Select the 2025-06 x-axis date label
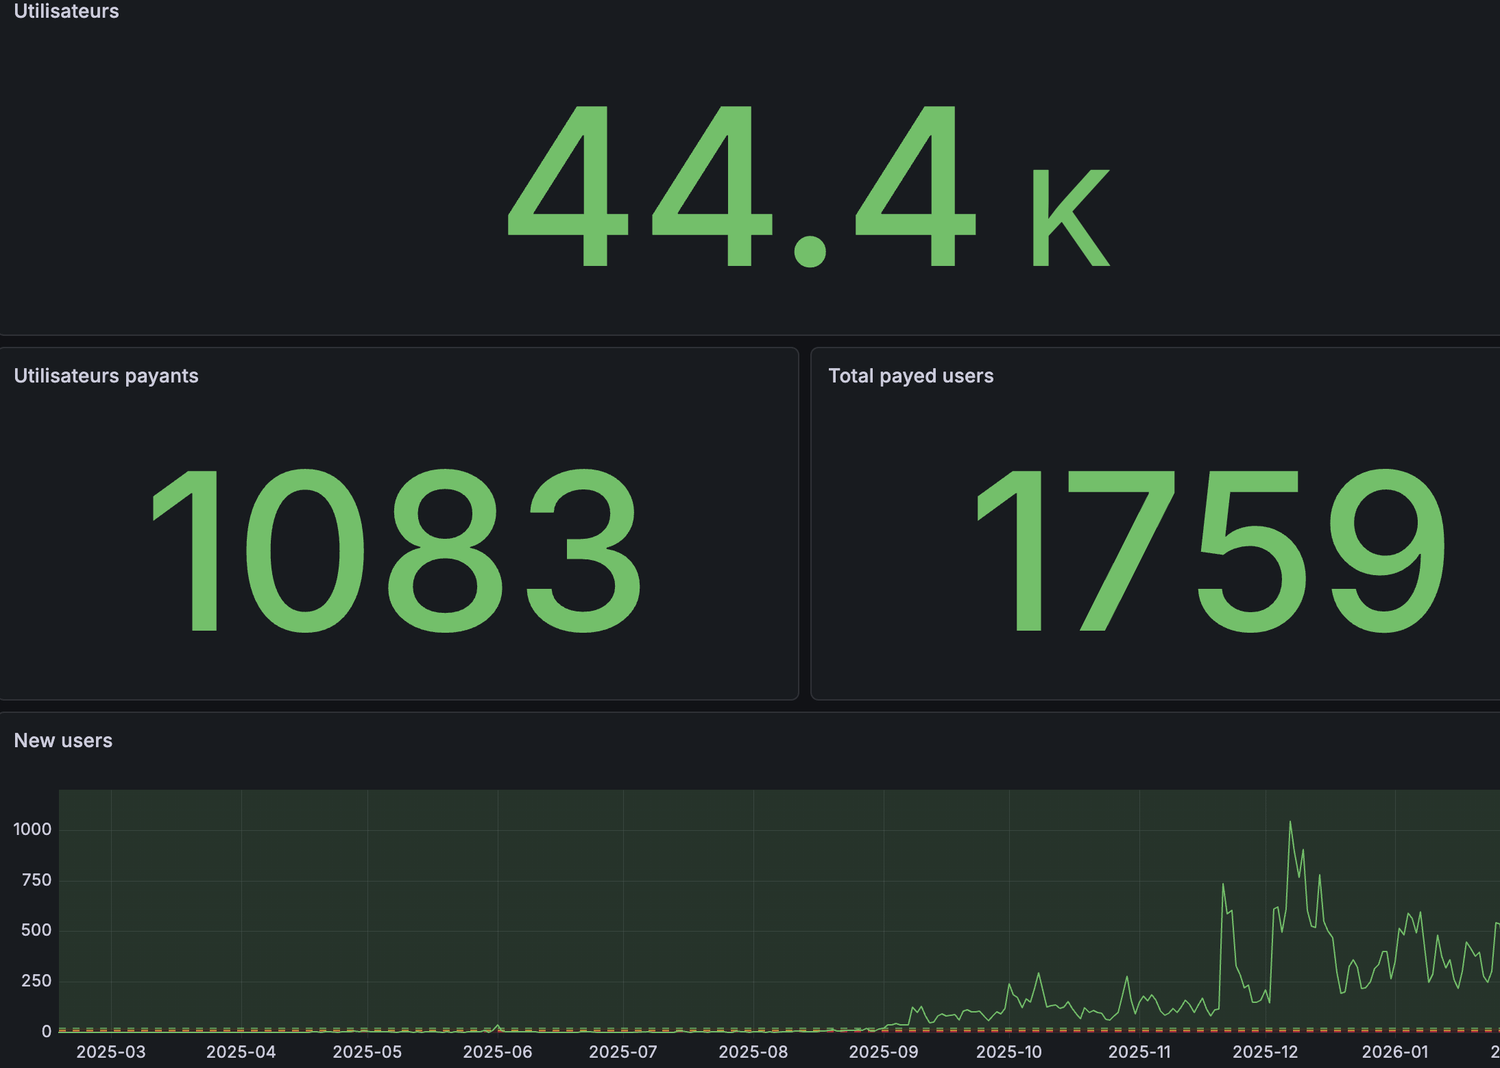The image size is (1500, 1068). tap(497, 1052)
